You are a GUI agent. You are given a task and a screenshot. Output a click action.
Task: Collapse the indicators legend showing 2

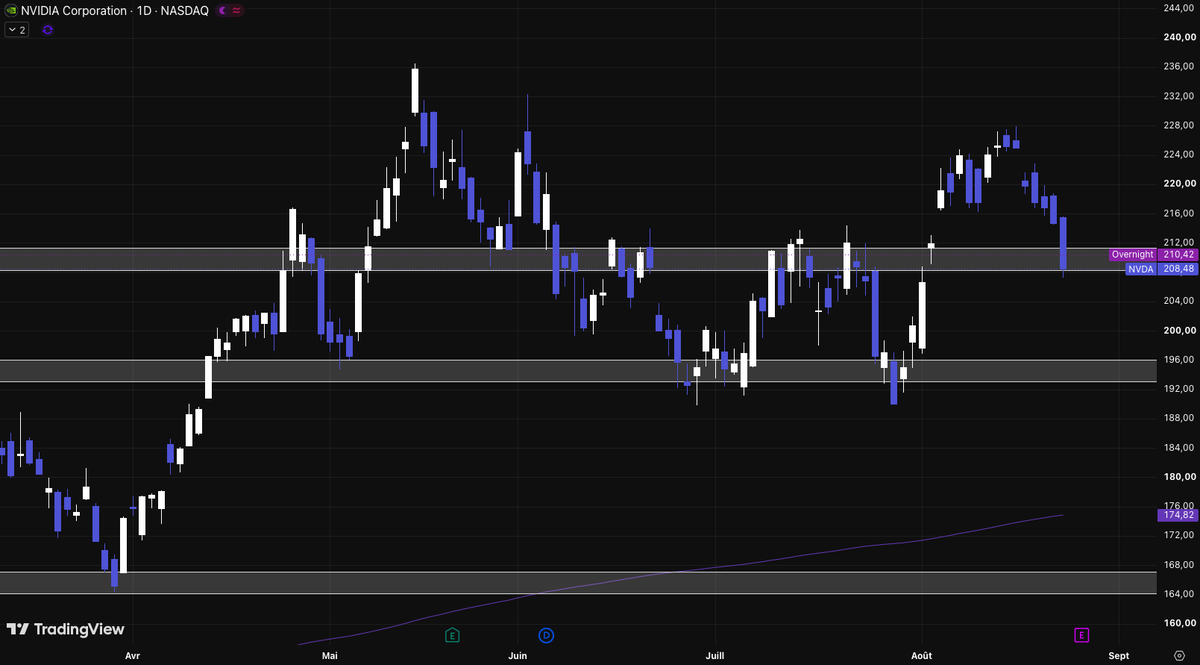coord(17,30)
